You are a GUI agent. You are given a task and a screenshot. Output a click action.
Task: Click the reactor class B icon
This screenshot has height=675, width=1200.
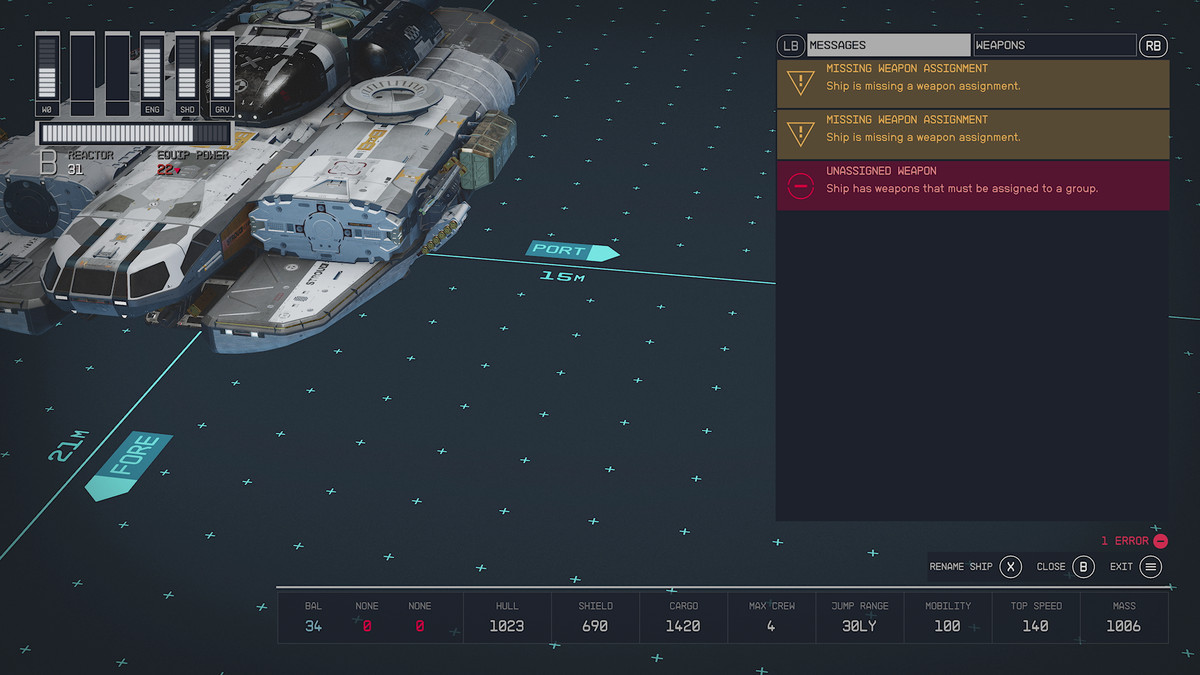[48, 163]
